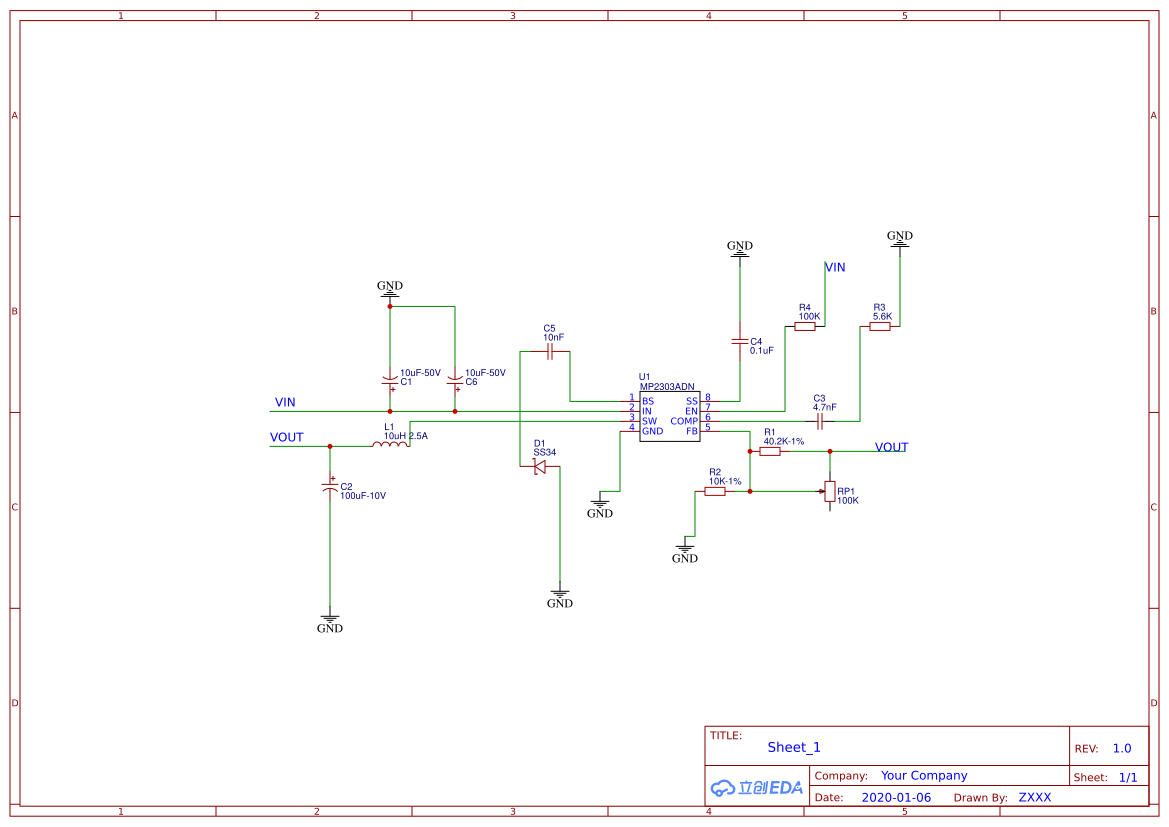Click the SW pin label on U1
The image size is (1169, 827).
(649, 421)
